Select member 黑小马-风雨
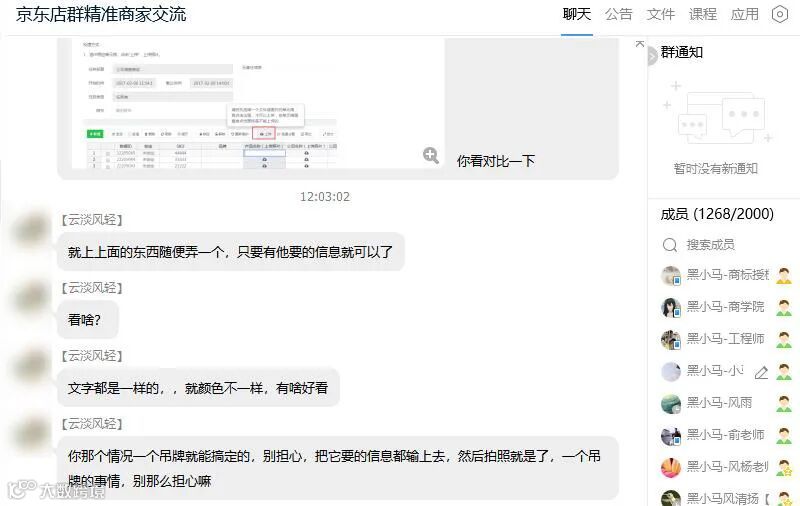The image size is (800, 506). (719, 403)
